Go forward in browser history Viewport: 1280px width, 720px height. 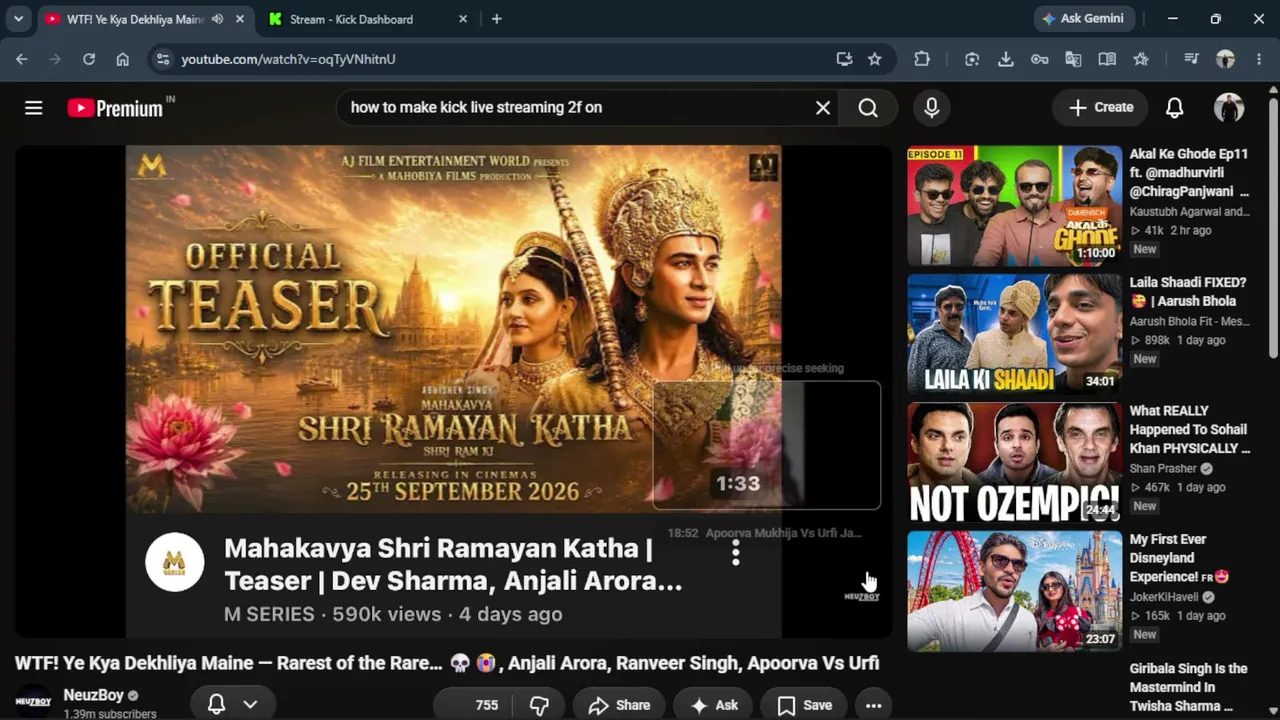55,59
